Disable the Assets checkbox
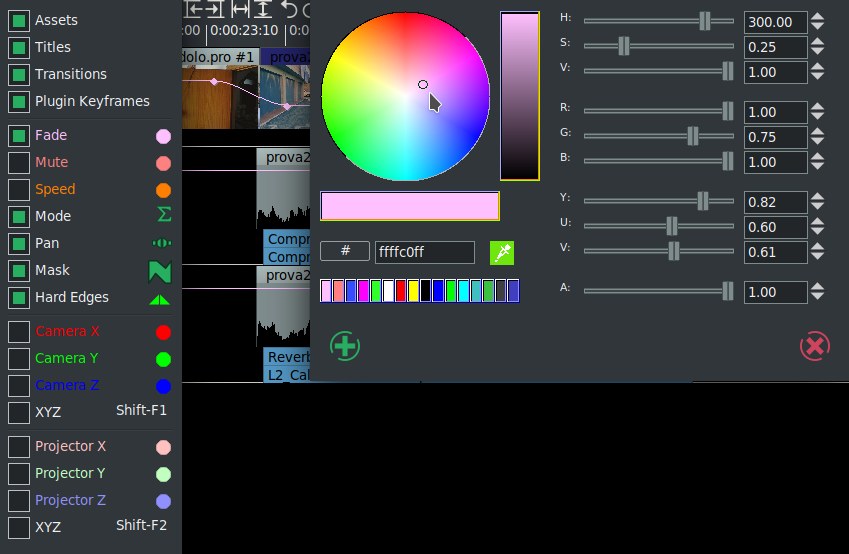Image resolution: width=849 pixels, height=554 pixels. pyautogui.click(x=19, y=20)
